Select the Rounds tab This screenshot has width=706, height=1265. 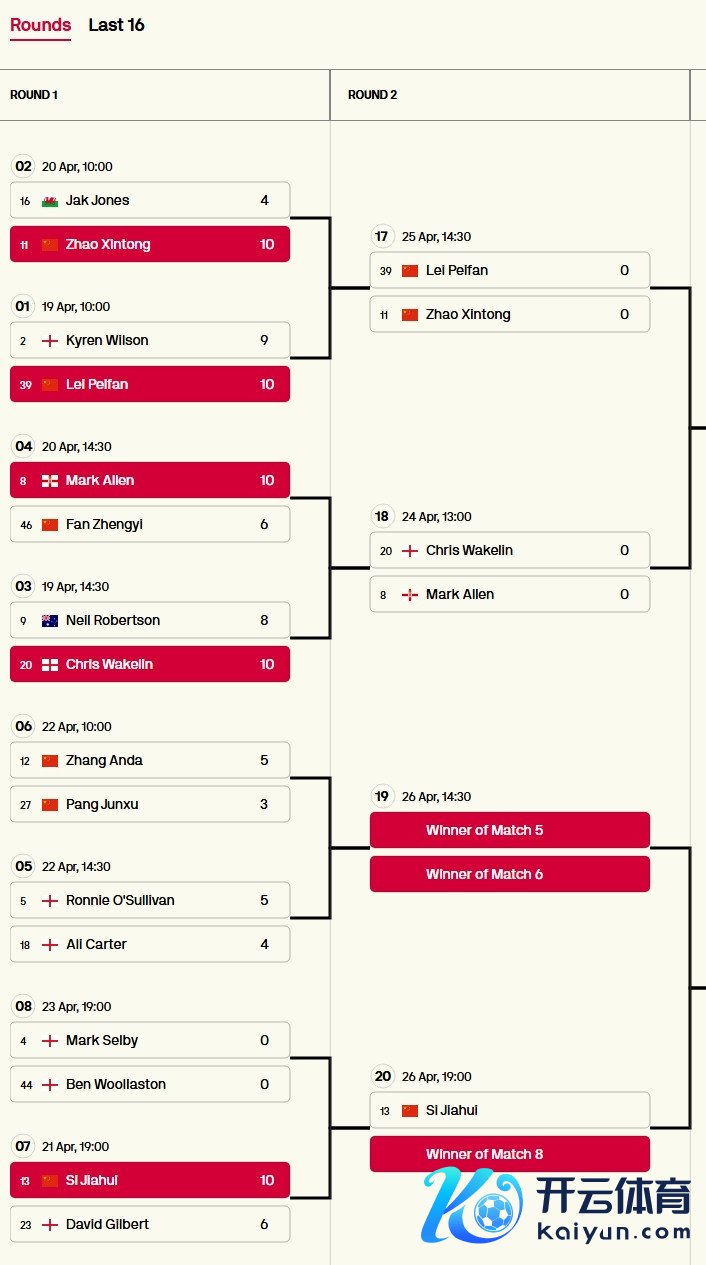[40, 25]
